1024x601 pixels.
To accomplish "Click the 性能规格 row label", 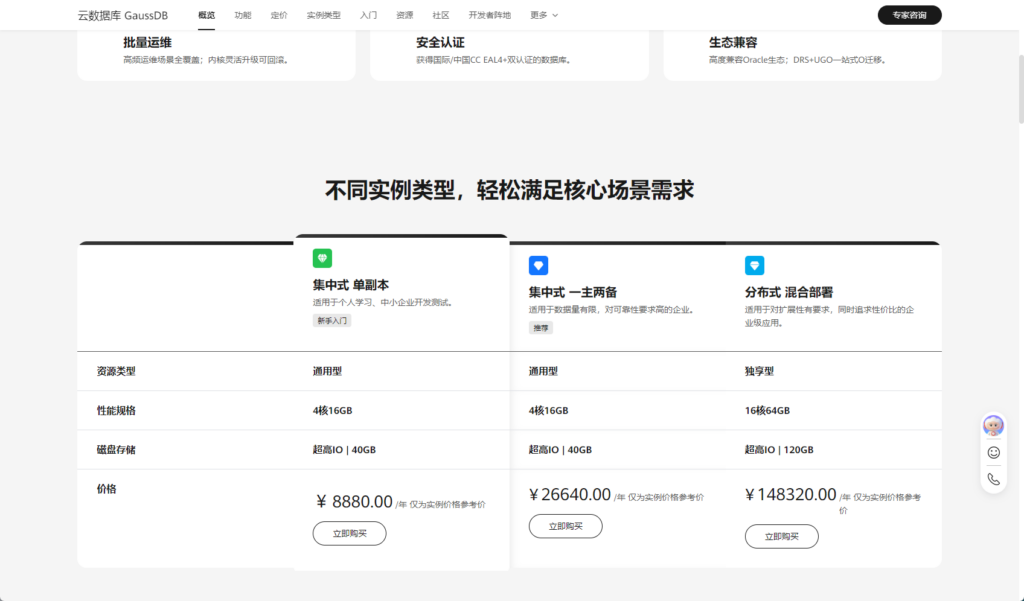I will coord(116,410).
